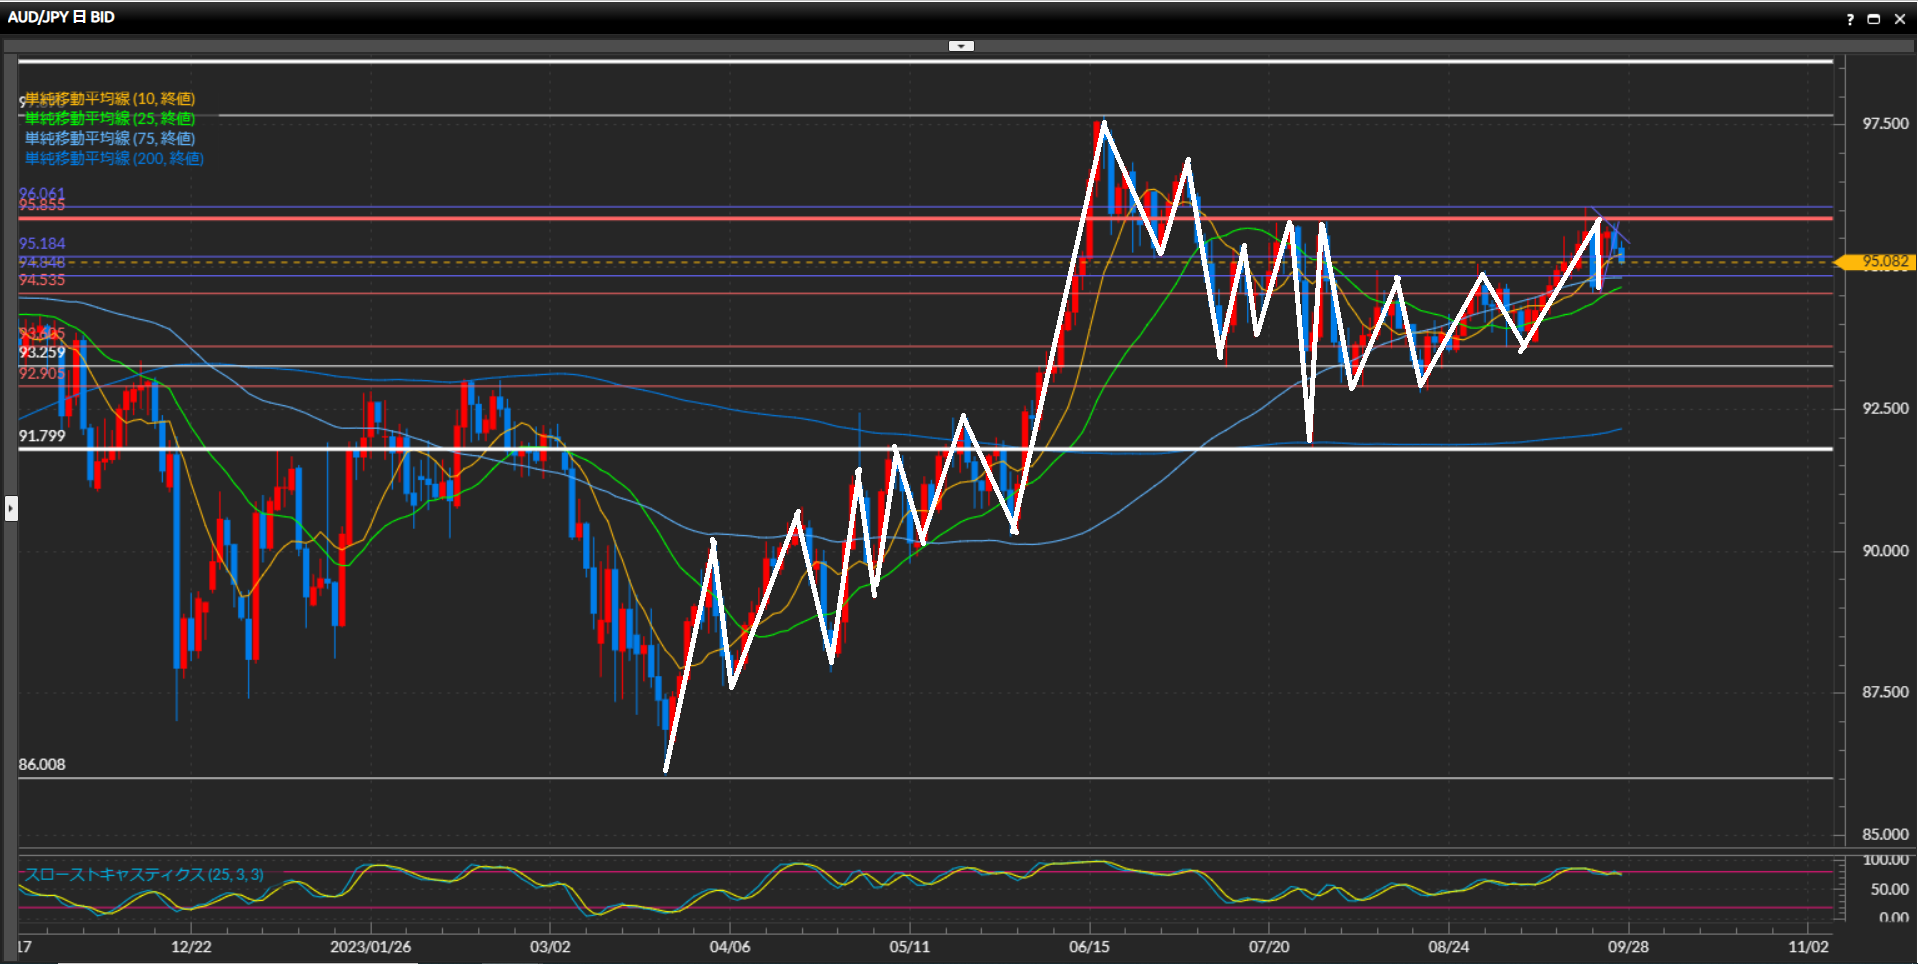Screen dimensions: 1918x964
Task: Select the thick white 91.799 horizontal line
Action: (x=900, y=449)
